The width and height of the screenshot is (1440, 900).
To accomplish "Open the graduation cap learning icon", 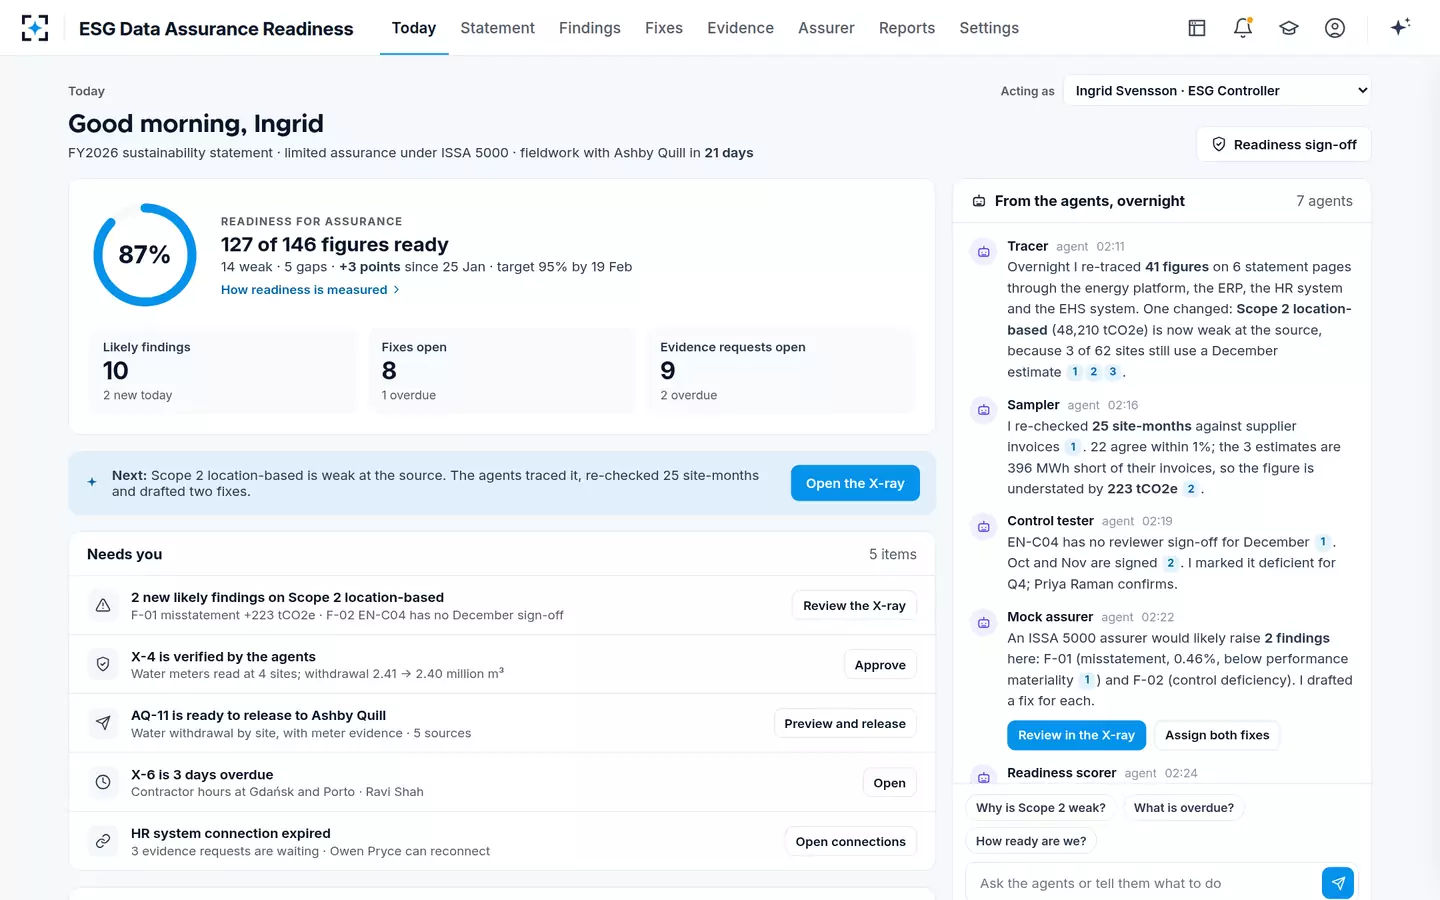I will pos(1289,28).
